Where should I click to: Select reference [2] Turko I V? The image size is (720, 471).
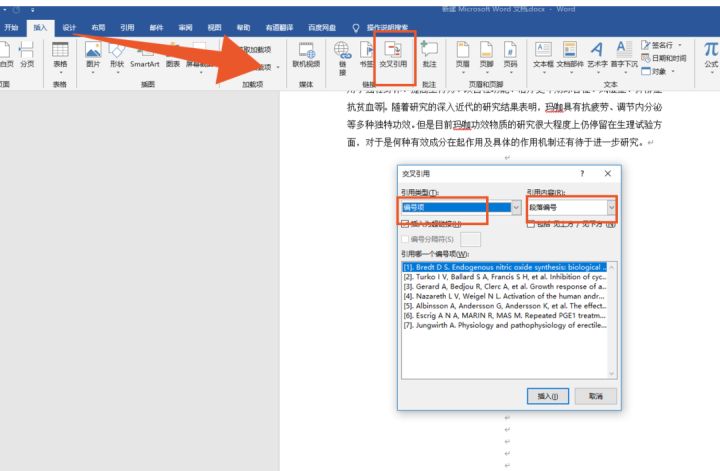[x=505, y=277]
